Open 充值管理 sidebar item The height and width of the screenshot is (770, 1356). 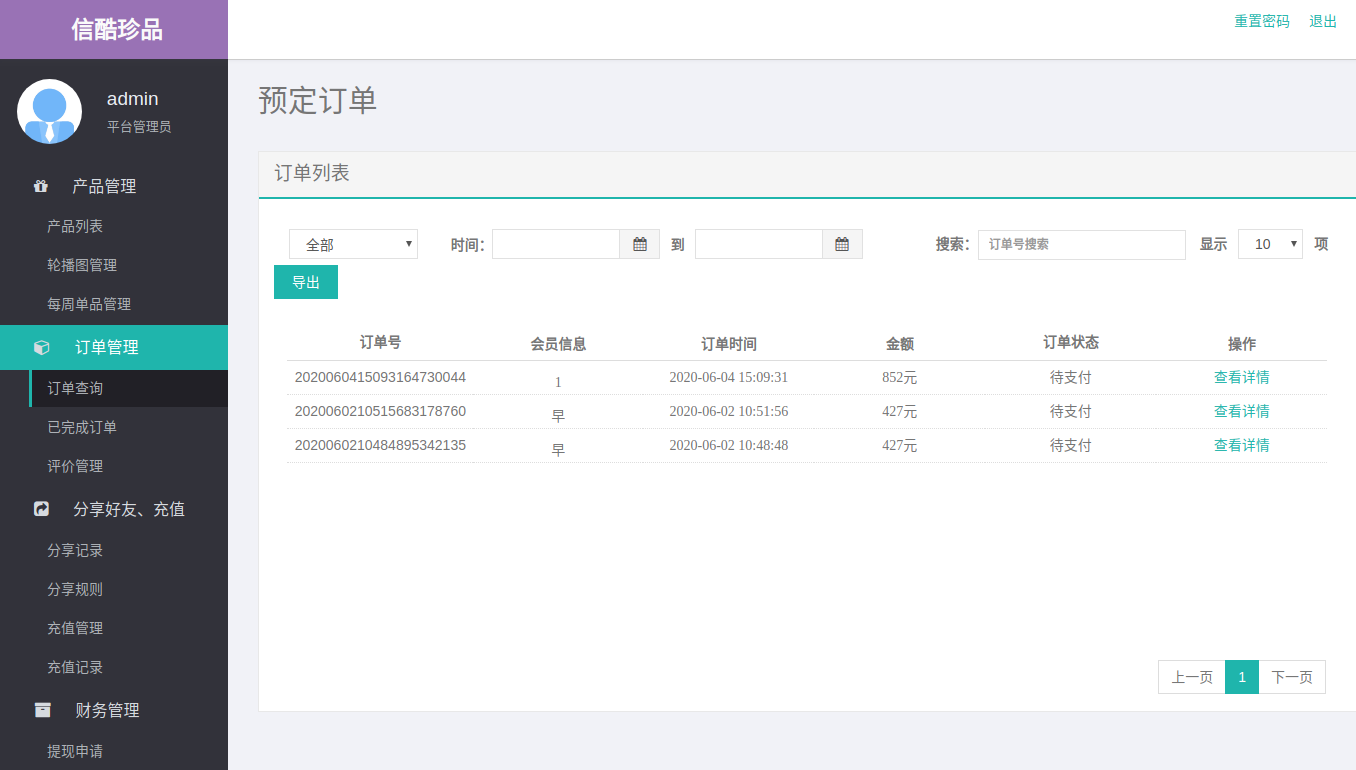(x=75, y=628)
